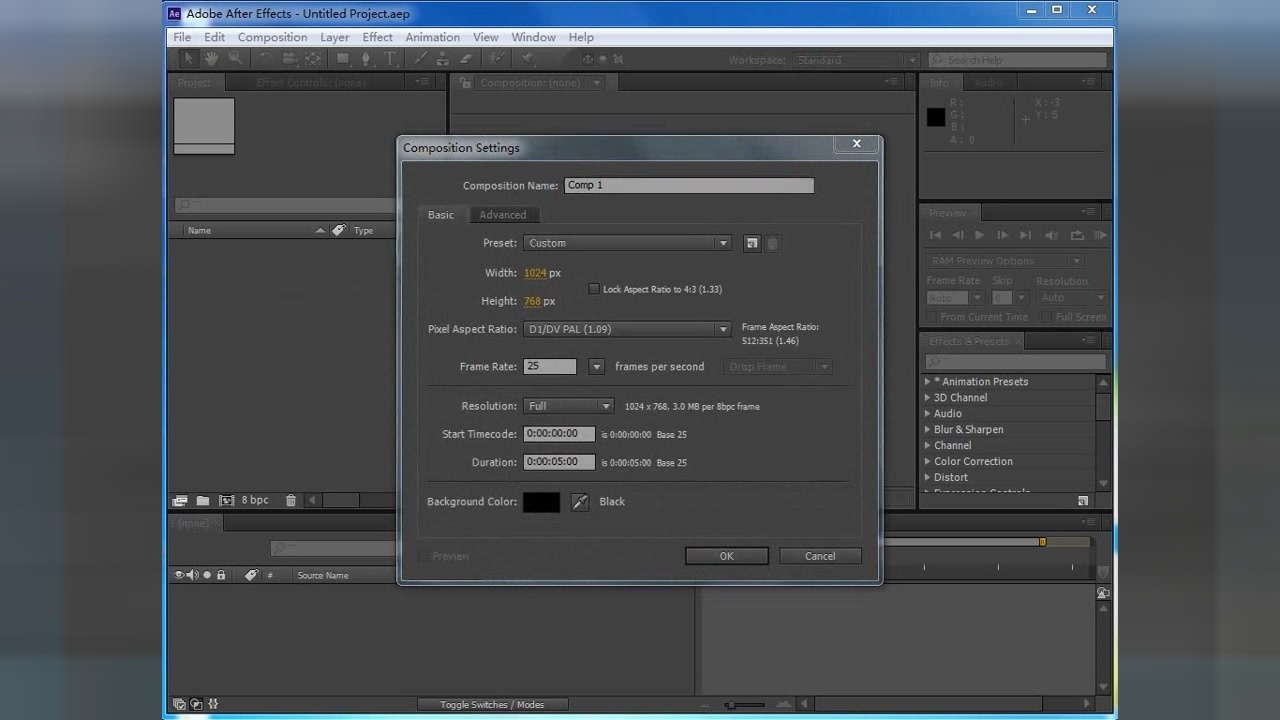The width and height of the screenshot is (1280, 720).
Task: Click the lock column icon in timeline
Action: (x=221, y=575)
